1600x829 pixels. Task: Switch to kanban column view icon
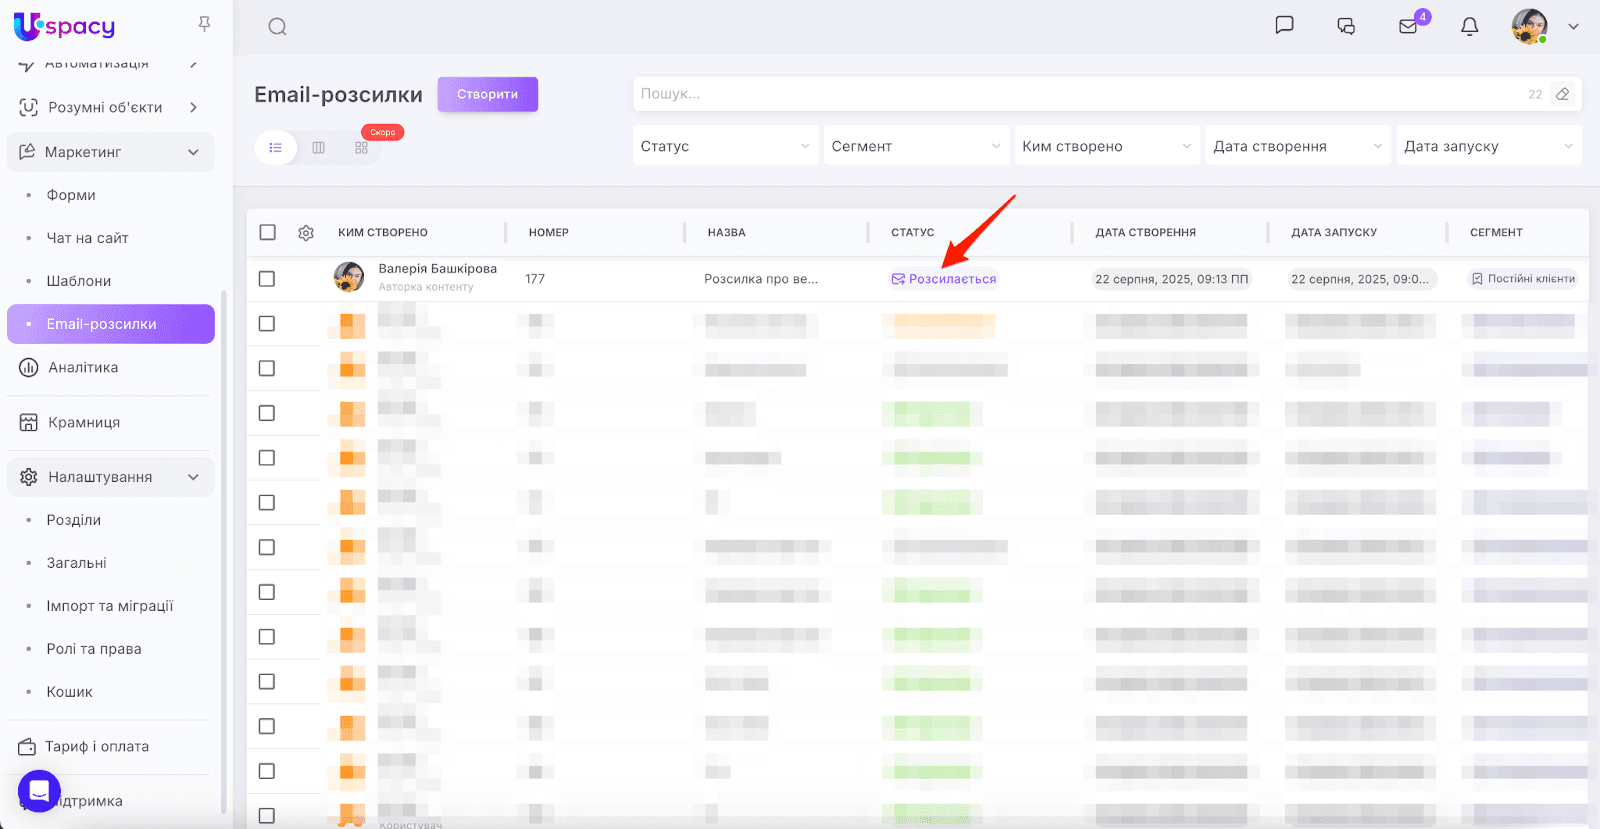tap(318, 148)
